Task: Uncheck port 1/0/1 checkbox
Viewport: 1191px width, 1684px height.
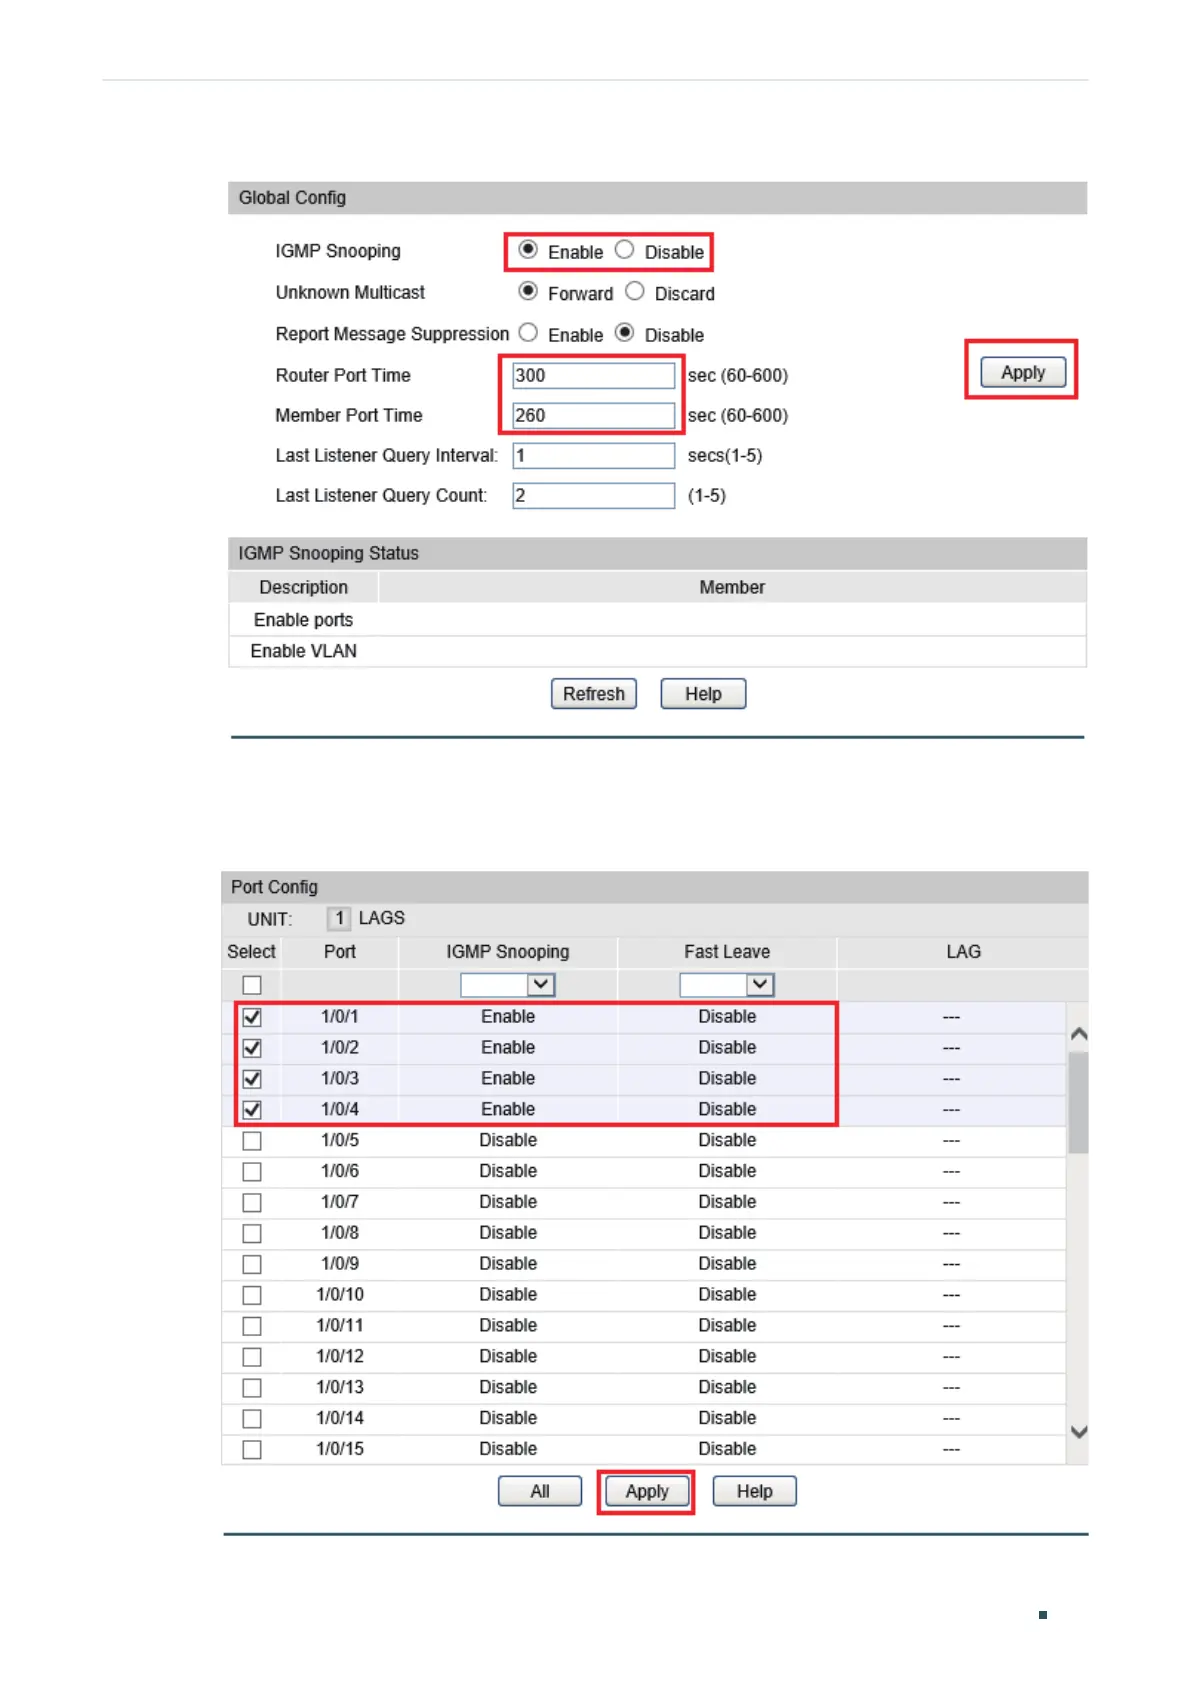Action: pos(252,1017)
